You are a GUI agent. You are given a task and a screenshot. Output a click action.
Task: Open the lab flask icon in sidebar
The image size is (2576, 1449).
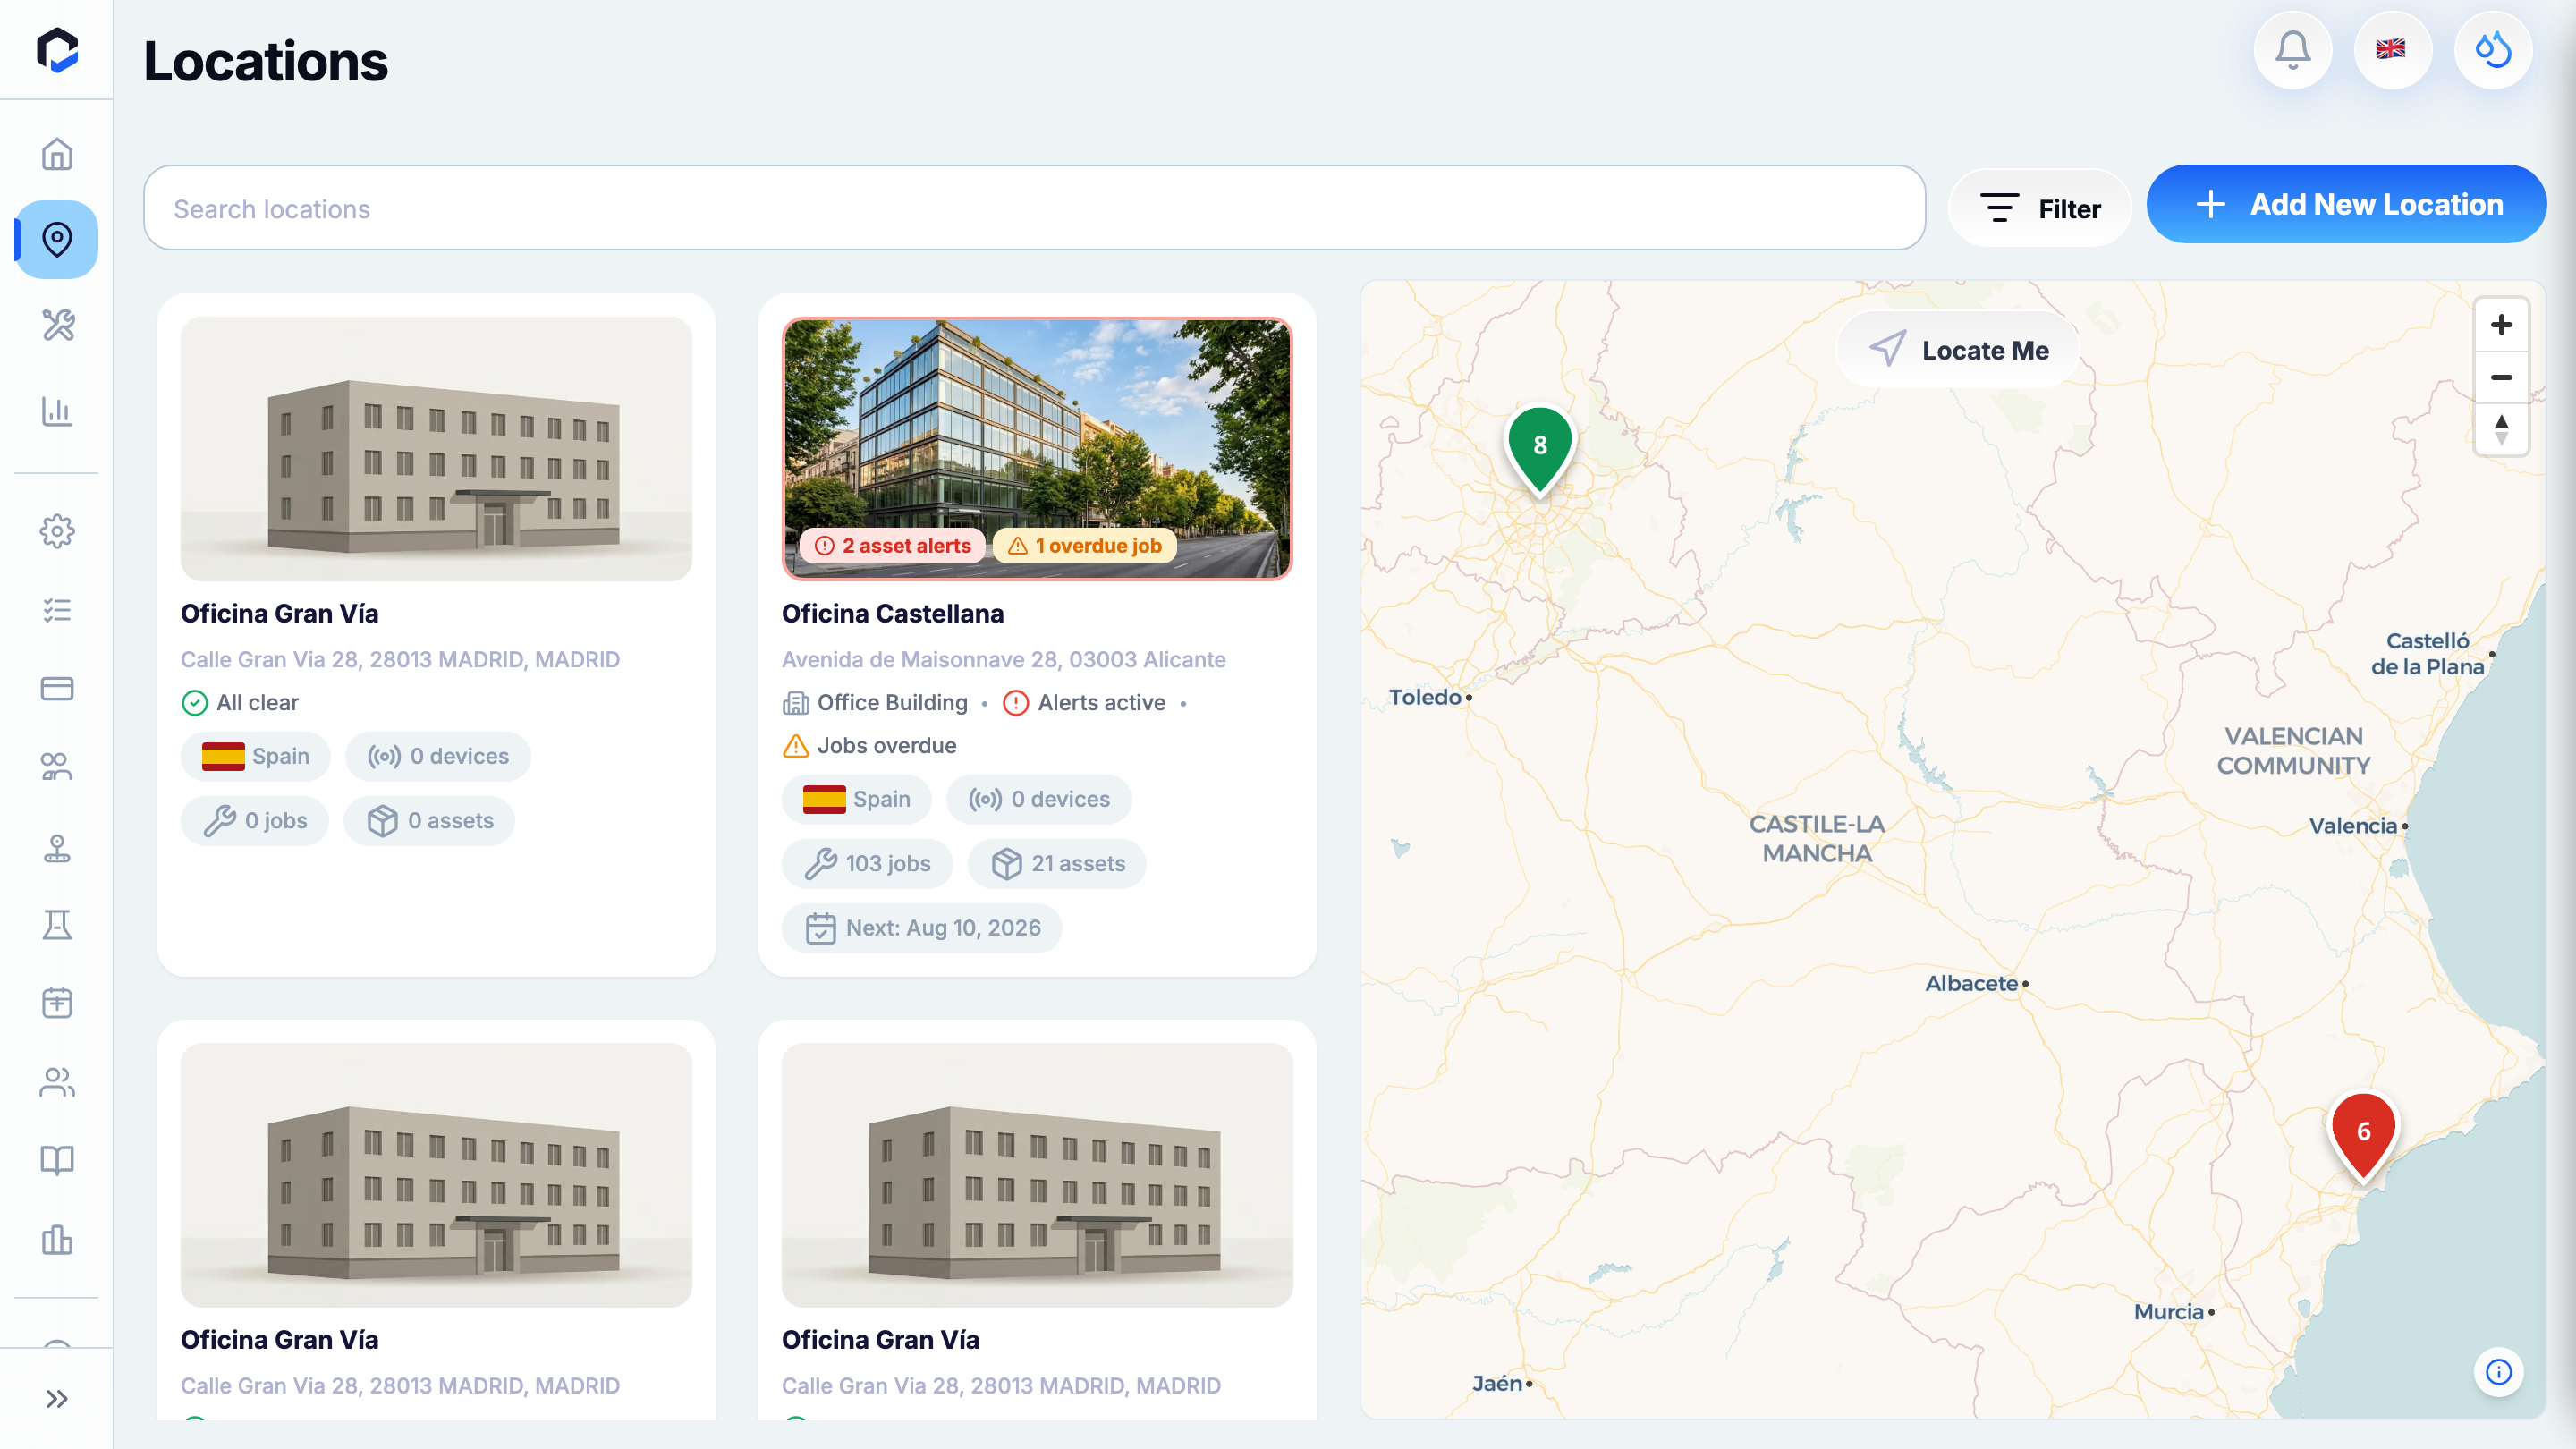point(57,925)
